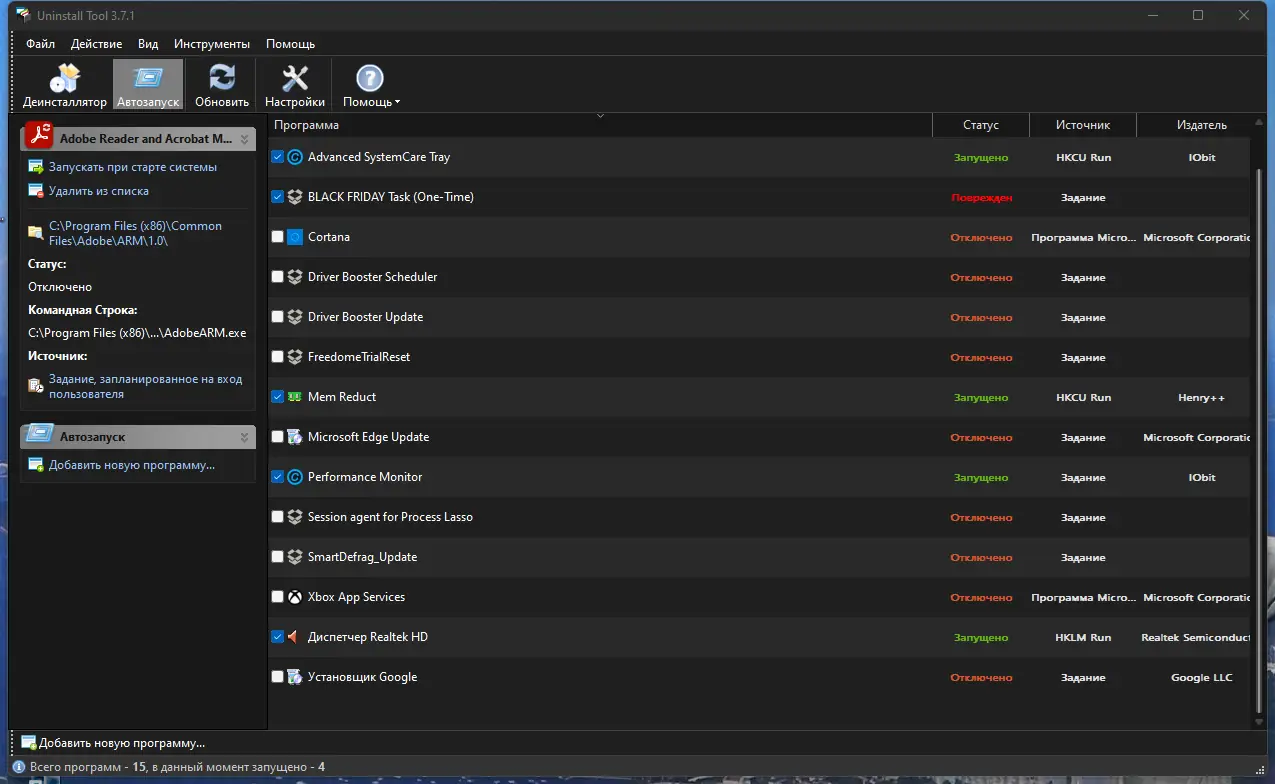
Task: Sort by the Источник column header
Action: click(1083, 125)
